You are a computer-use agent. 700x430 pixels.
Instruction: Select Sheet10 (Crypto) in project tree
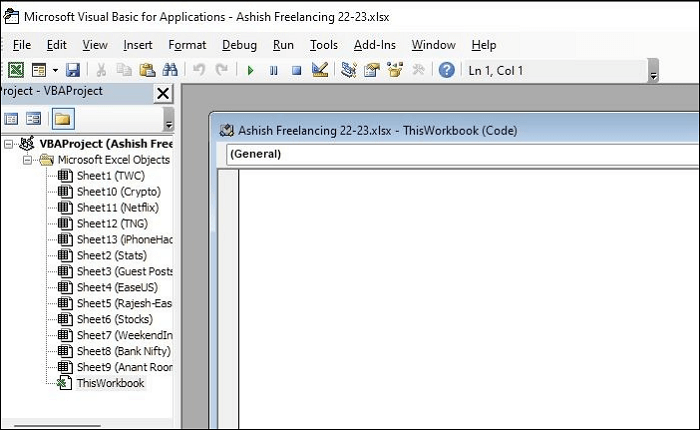coord(119,192)
